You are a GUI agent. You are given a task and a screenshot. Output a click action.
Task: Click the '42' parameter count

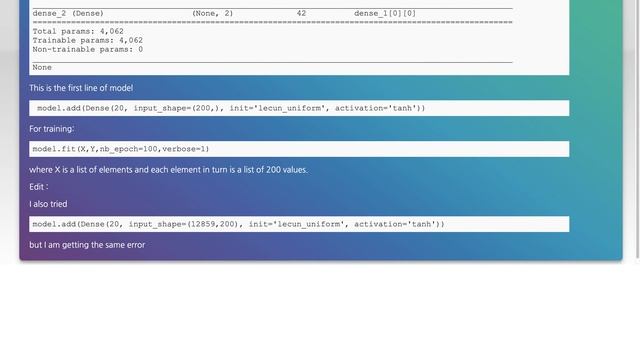coord(301,13)
